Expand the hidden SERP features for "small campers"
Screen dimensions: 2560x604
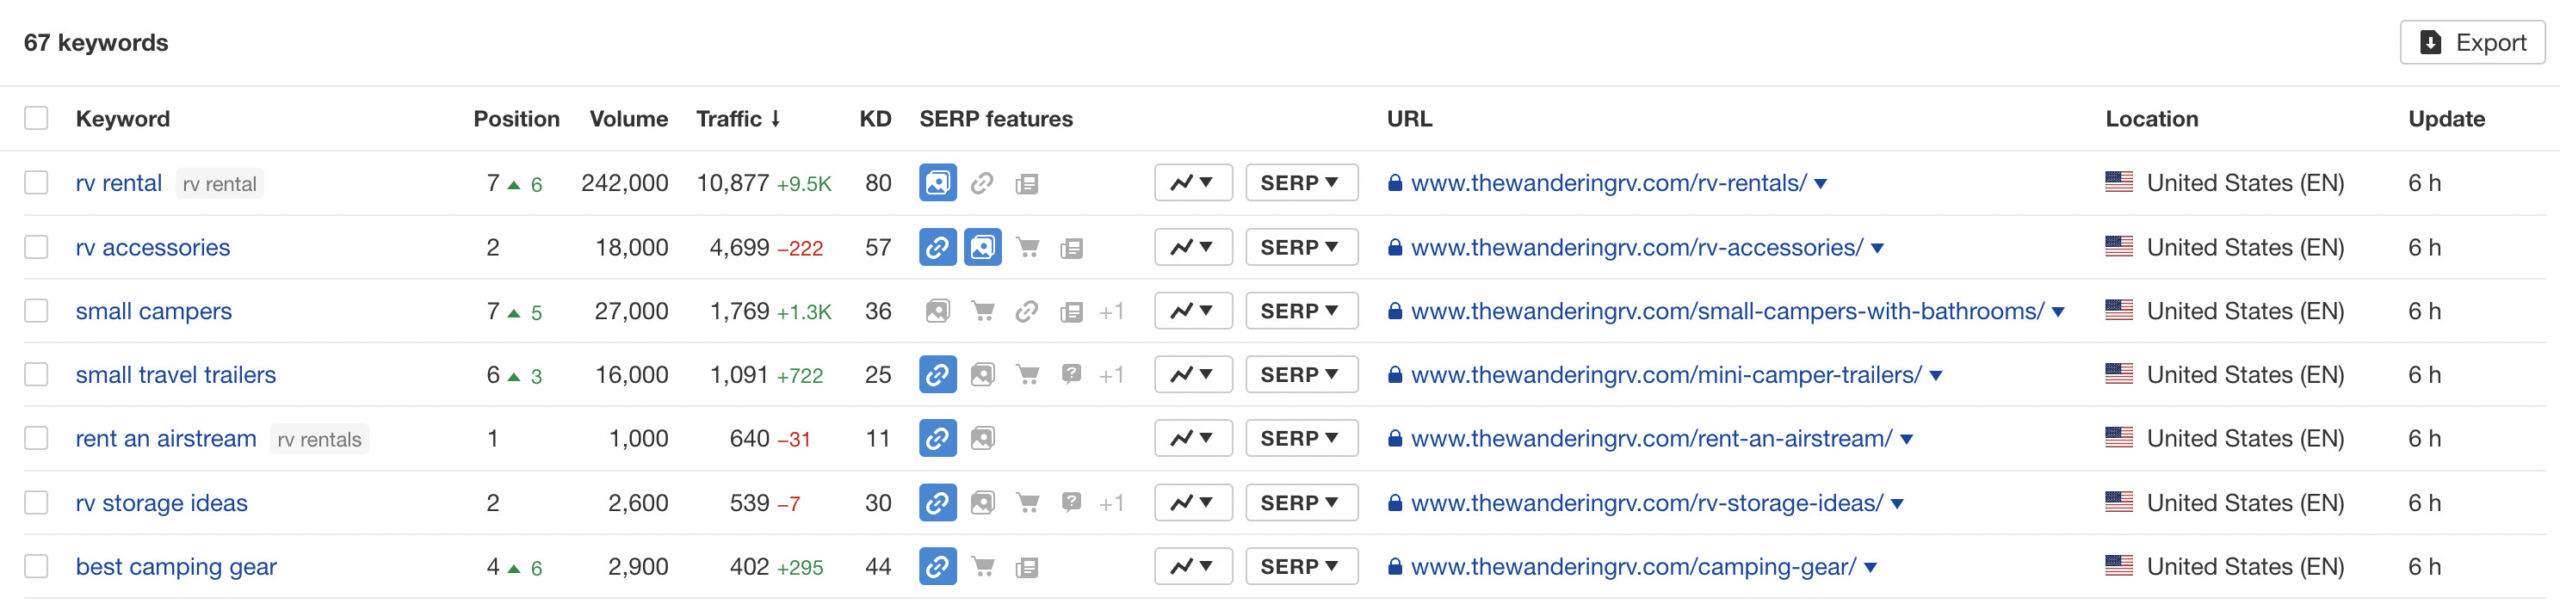tap(1113, 311)
